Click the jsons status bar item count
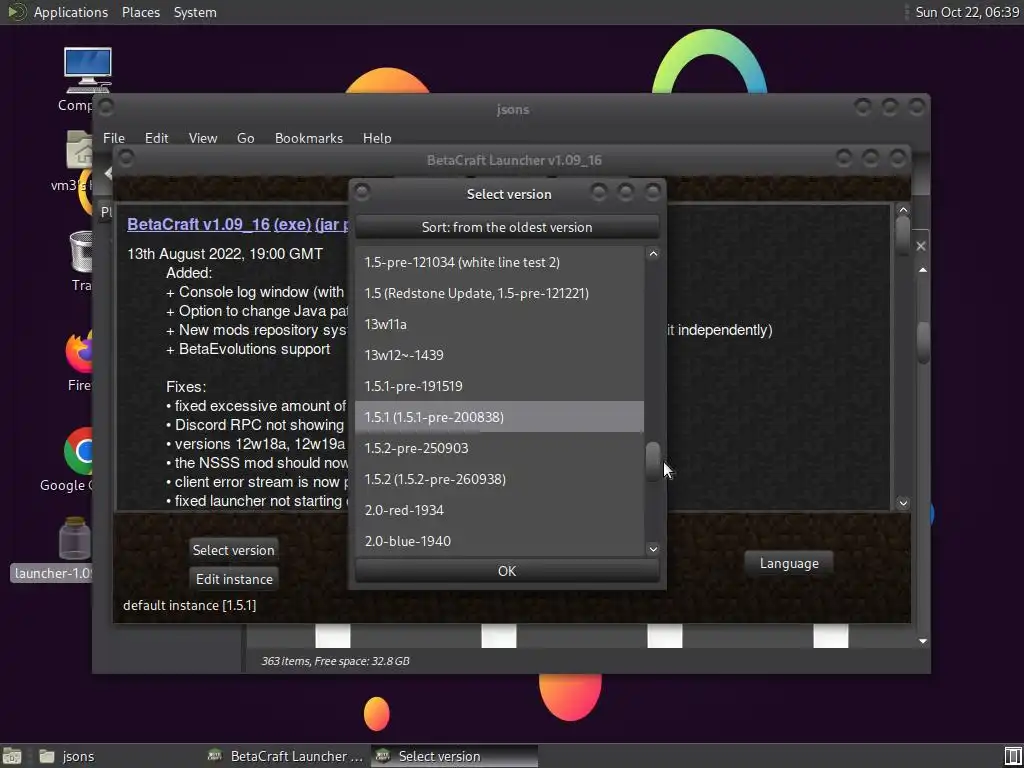 335,661
